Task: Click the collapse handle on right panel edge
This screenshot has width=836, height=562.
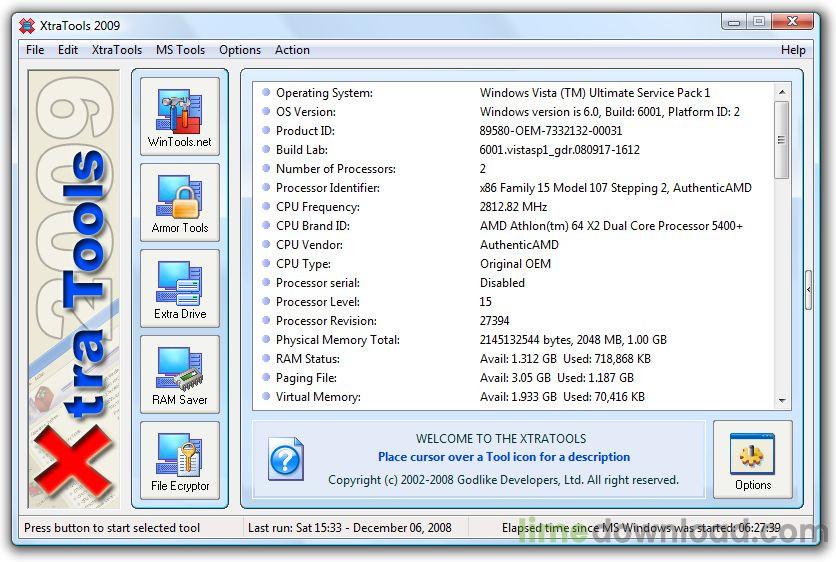Action: [x=808, y=290]
